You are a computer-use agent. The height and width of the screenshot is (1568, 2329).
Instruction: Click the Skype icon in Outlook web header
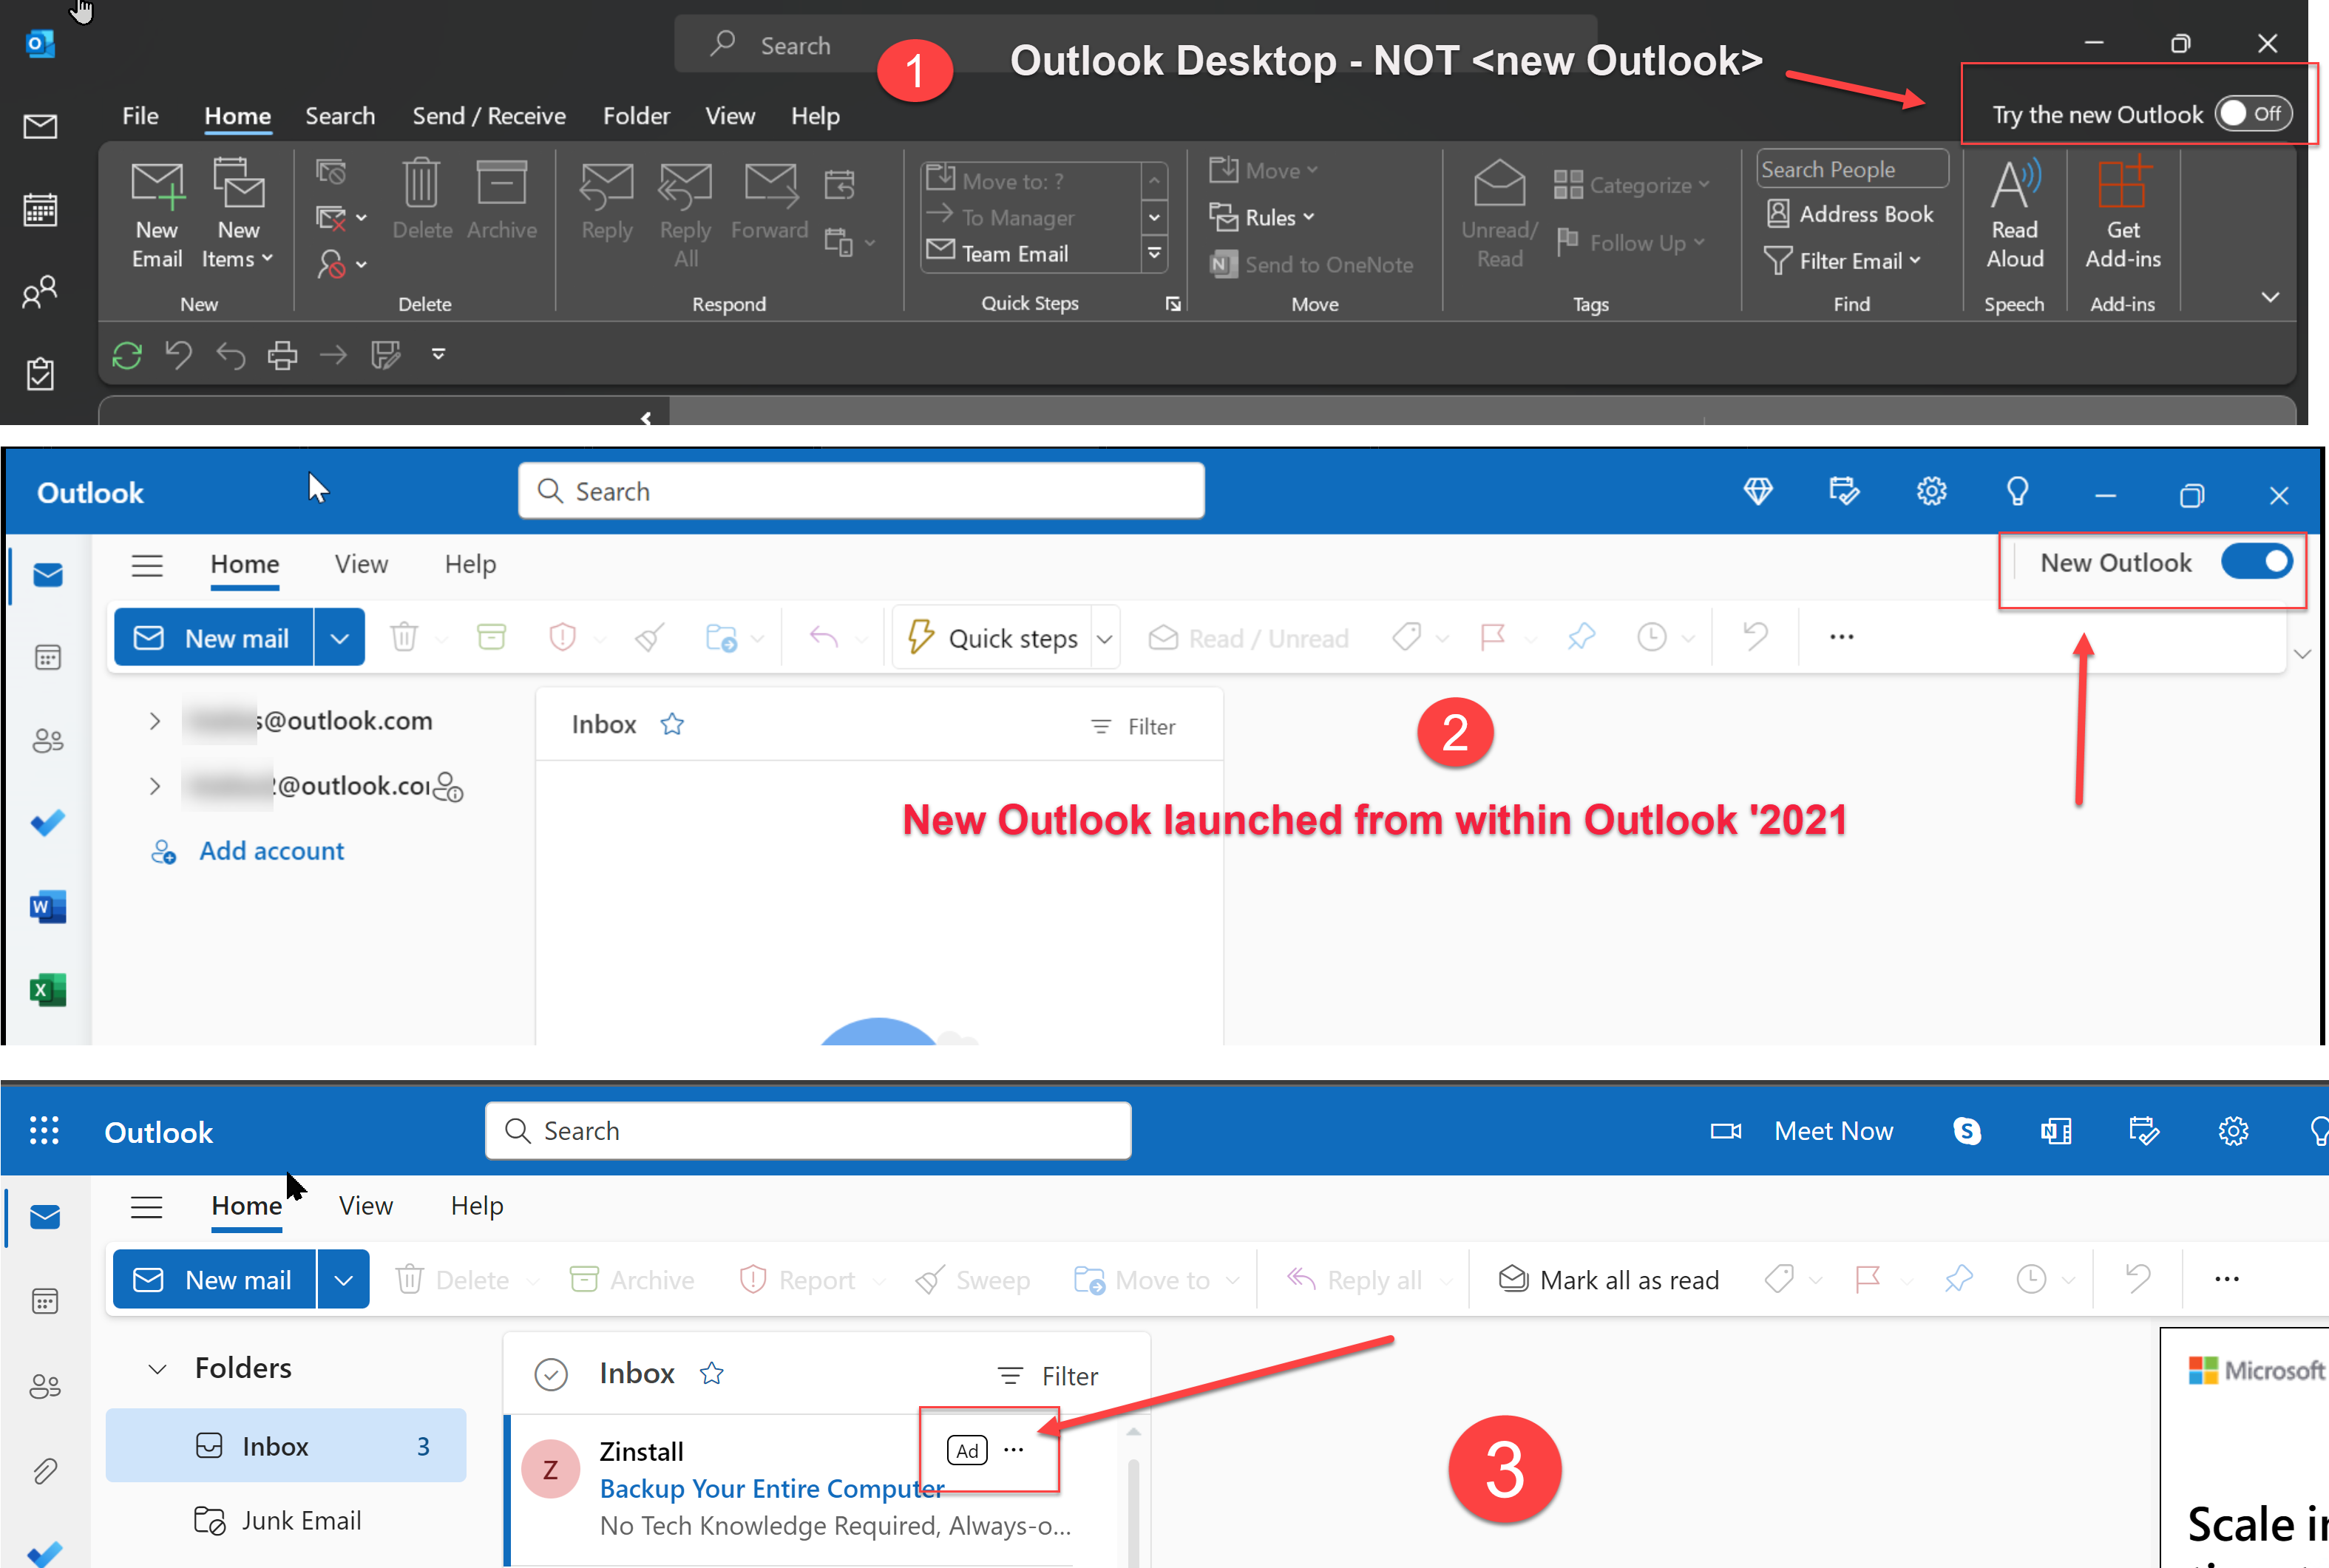click(x=1966, y=1131)
